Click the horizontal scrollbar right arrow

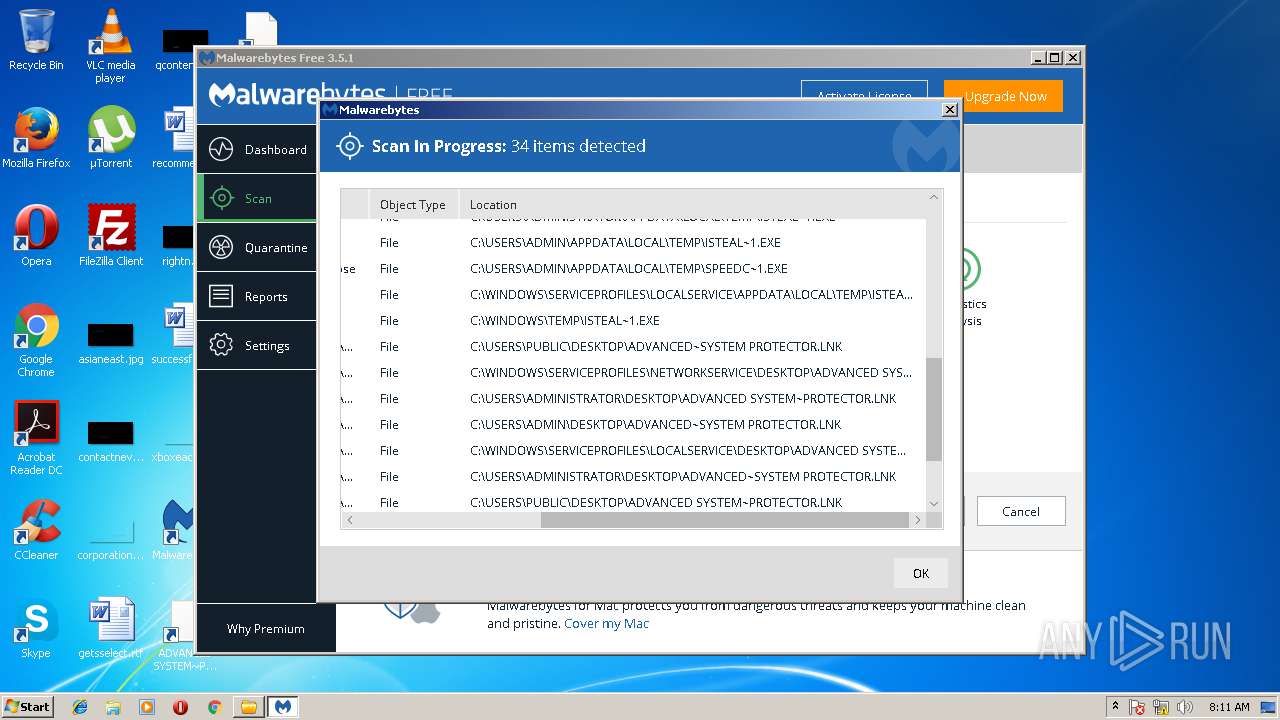(918, 520)
